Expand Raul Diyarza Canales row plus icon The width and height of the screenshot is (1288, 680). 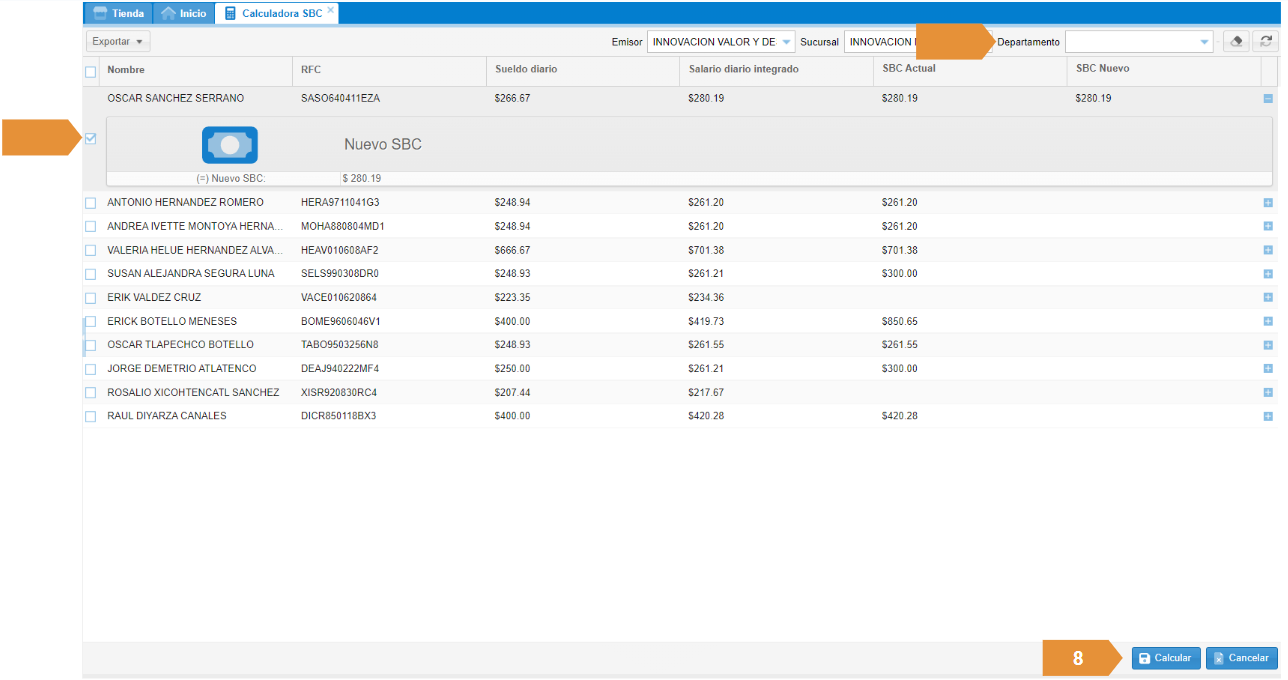point(1268,416)
